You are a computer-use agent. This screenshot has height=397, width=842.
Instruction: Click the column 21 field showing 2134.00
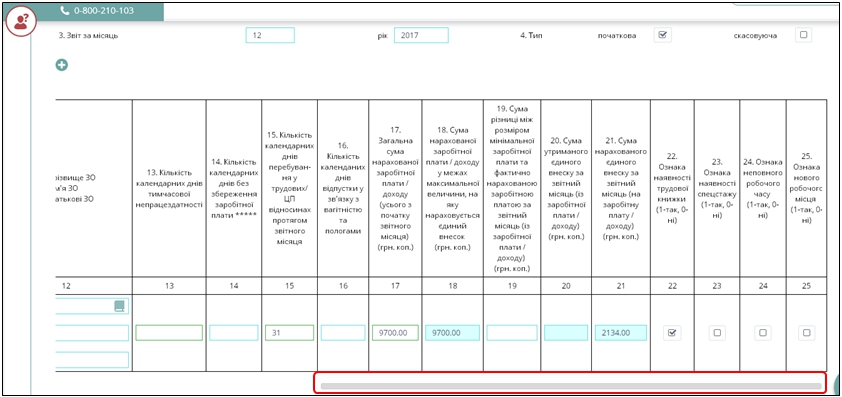click(x=621, y=333)
